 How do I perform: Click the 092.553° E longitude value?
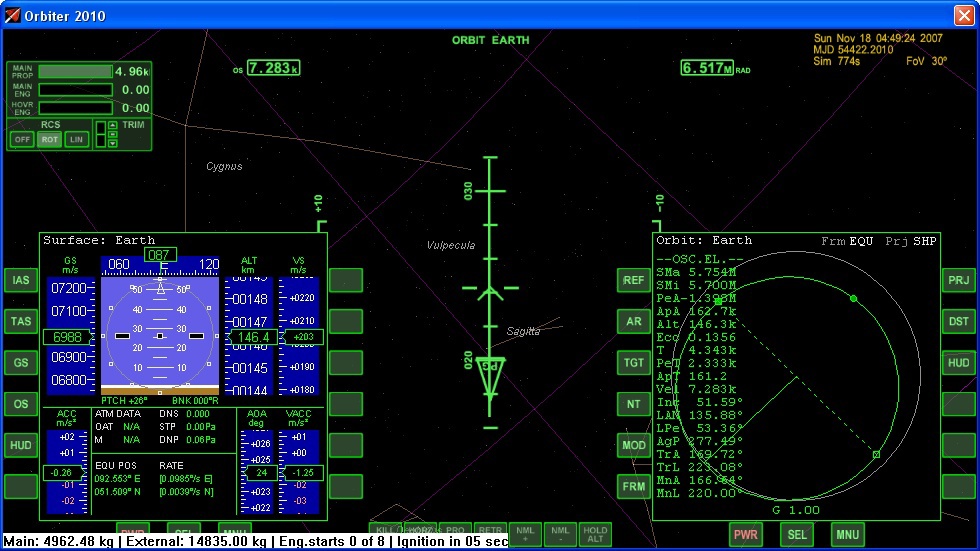tap(118, 479)
